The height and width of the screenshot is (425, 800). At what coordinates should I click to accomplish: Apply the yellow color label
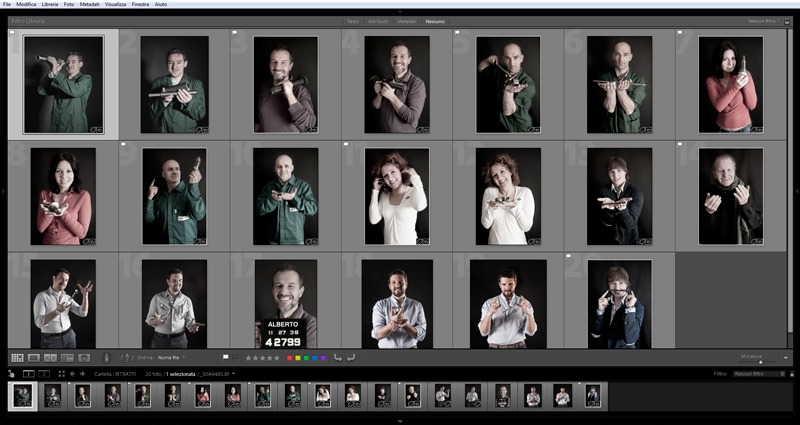(297, 358)
